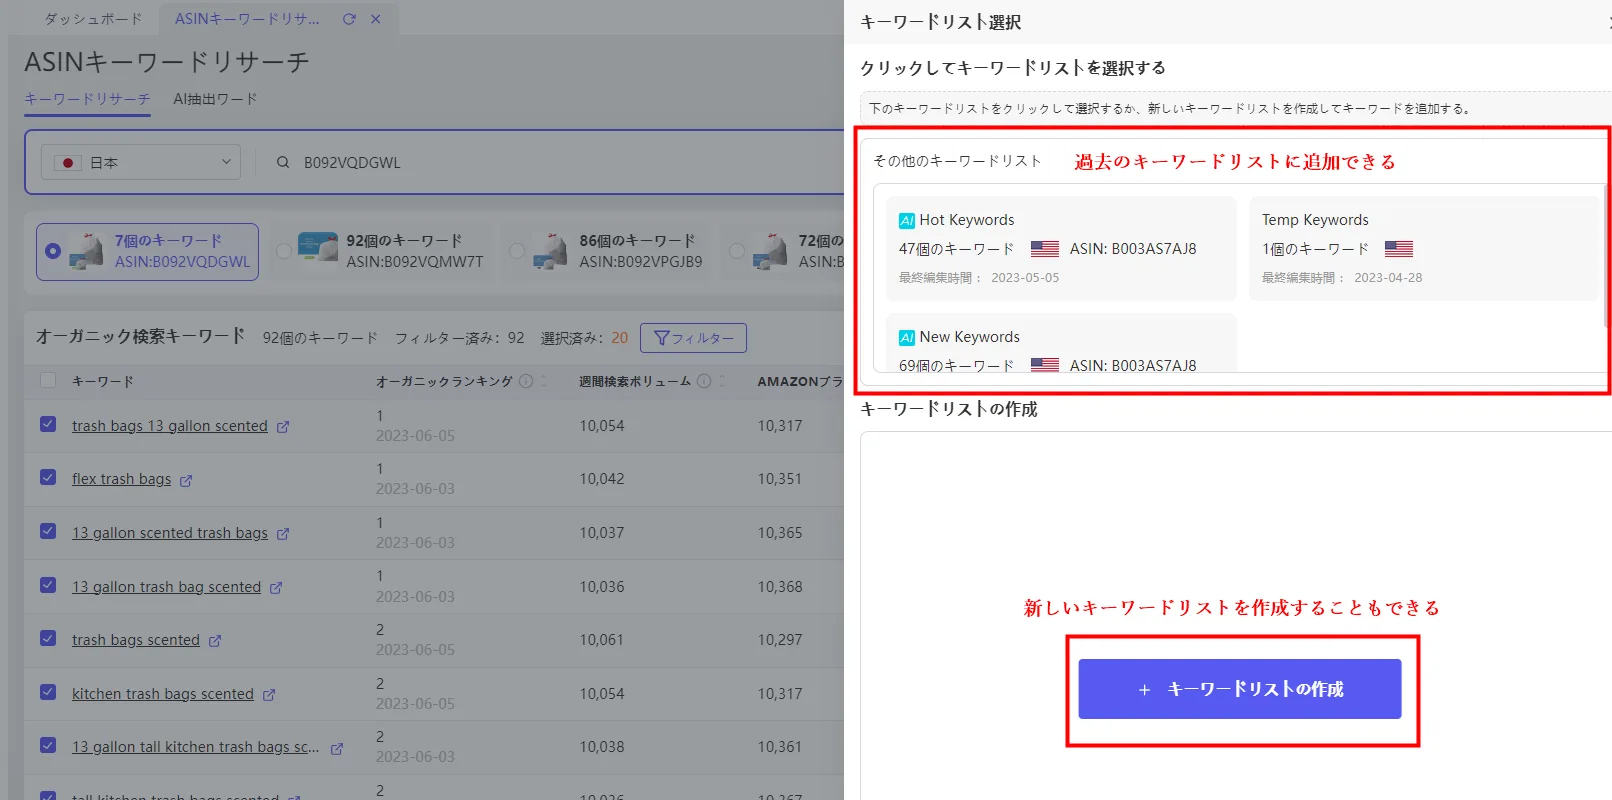
Task: Open the 日本 marketplace dropdown
Action: pyautogui.click(x=141, y=162)
